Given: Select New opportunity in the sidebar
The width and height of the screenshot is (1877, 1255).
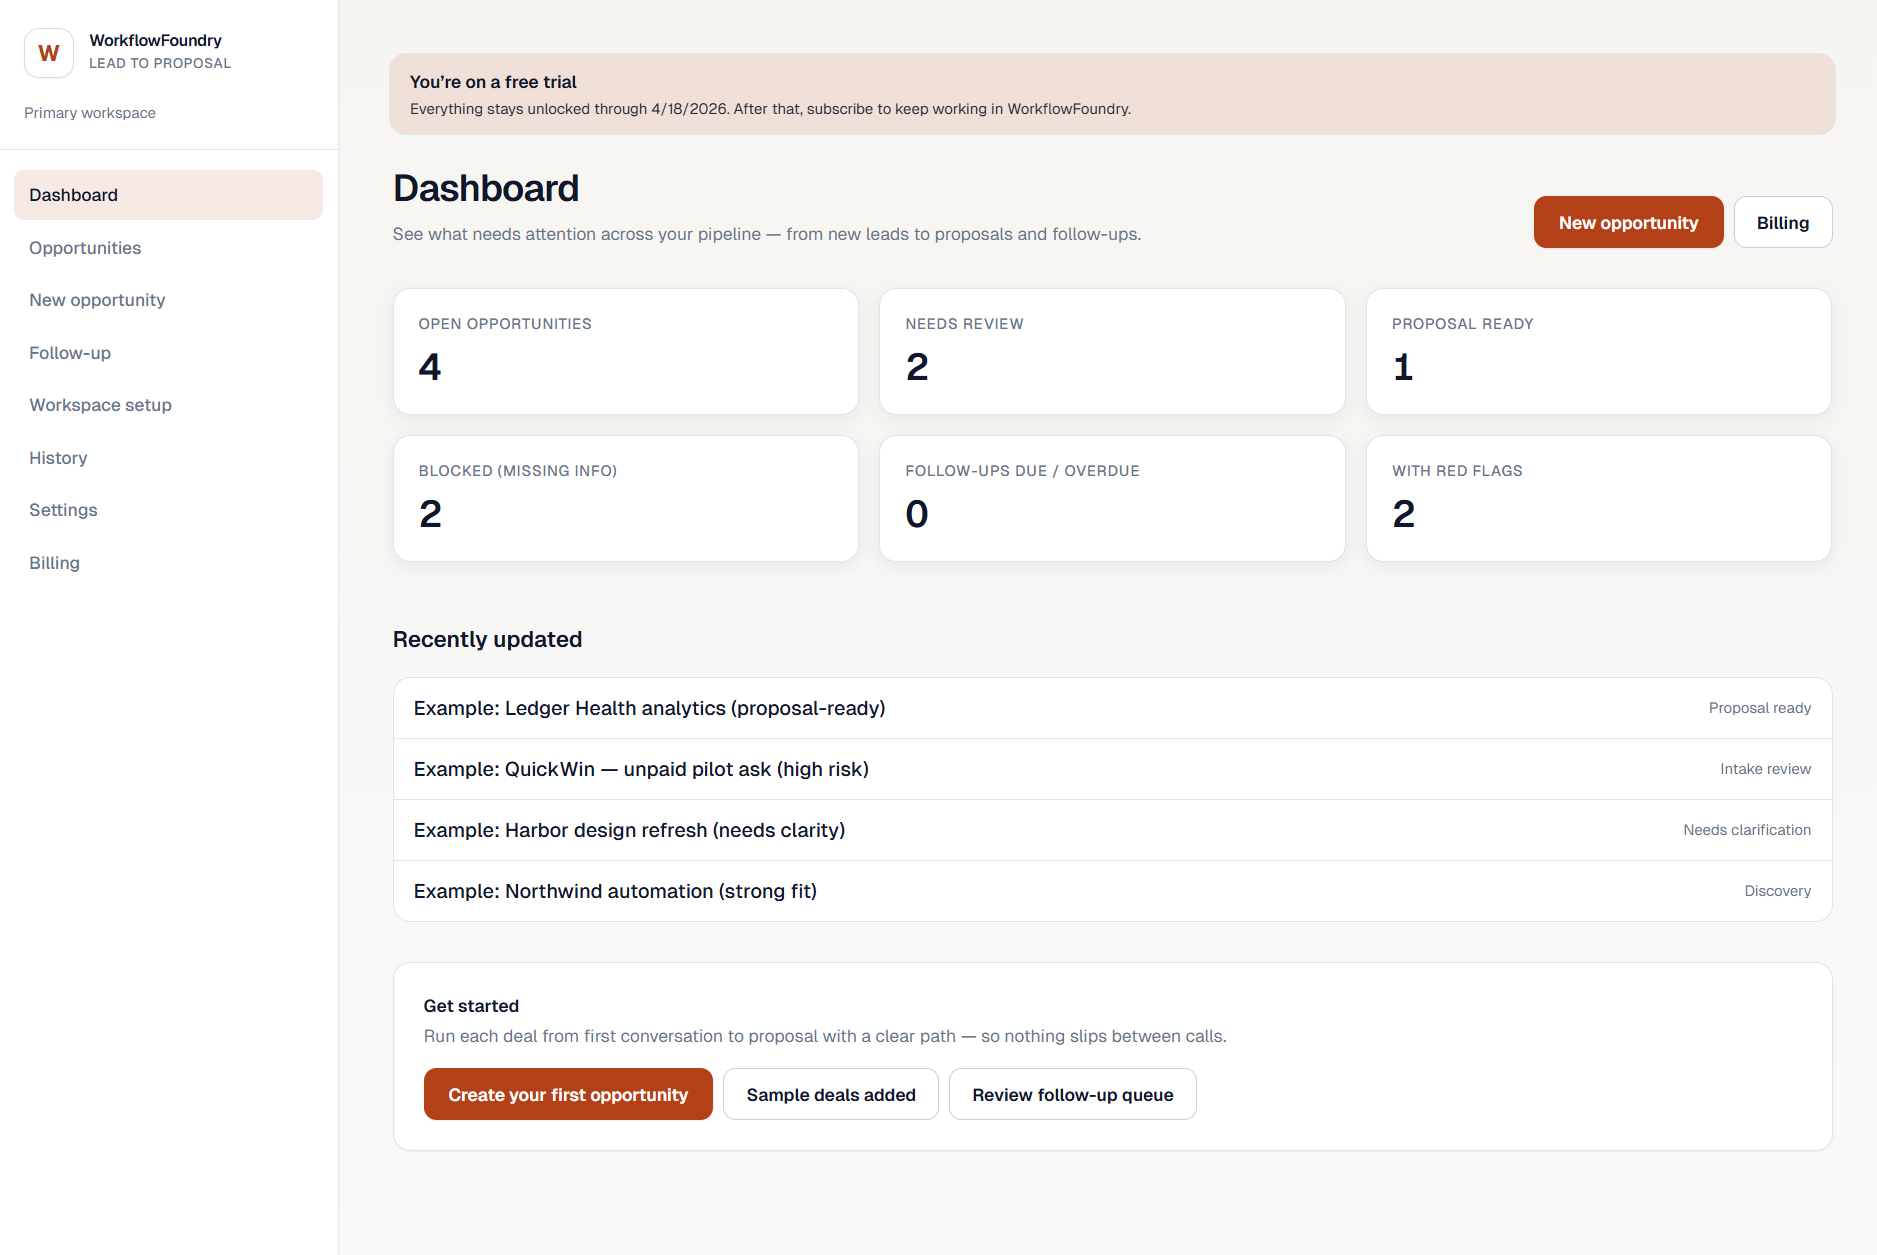Looking at the screenshot, I should click(97, 299).
